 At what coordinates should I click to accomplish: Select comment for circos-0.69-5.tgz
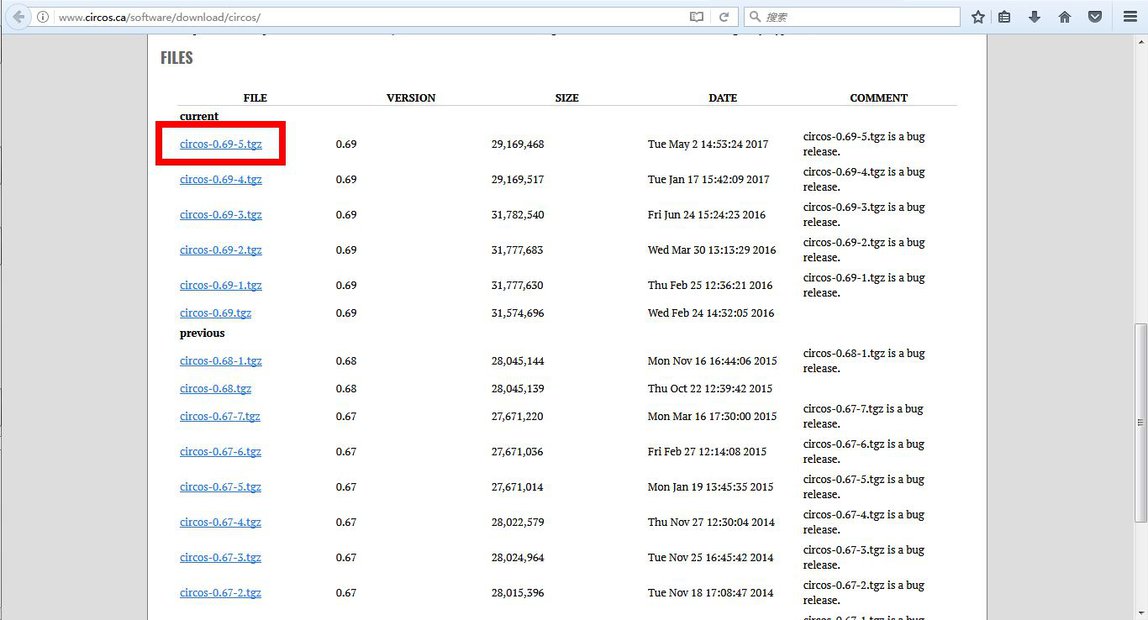(x=864, y=144)
